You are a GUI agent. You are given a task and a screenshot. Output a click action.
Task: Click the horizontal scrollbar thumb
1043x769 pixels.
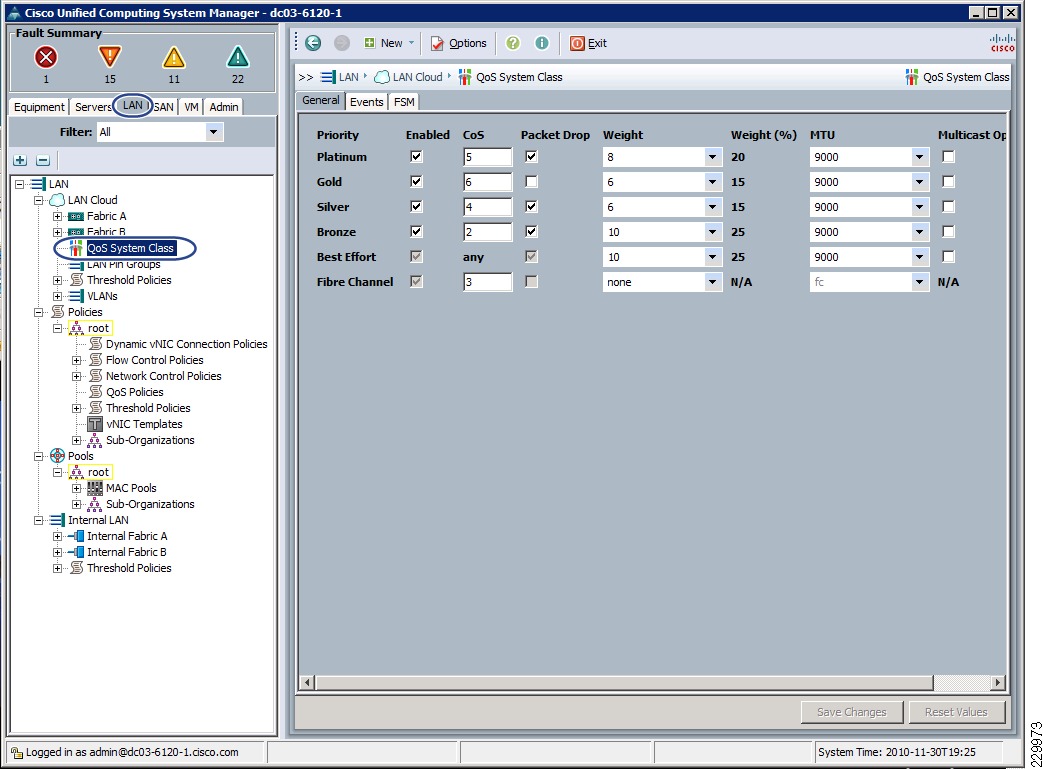pos(624,683)
